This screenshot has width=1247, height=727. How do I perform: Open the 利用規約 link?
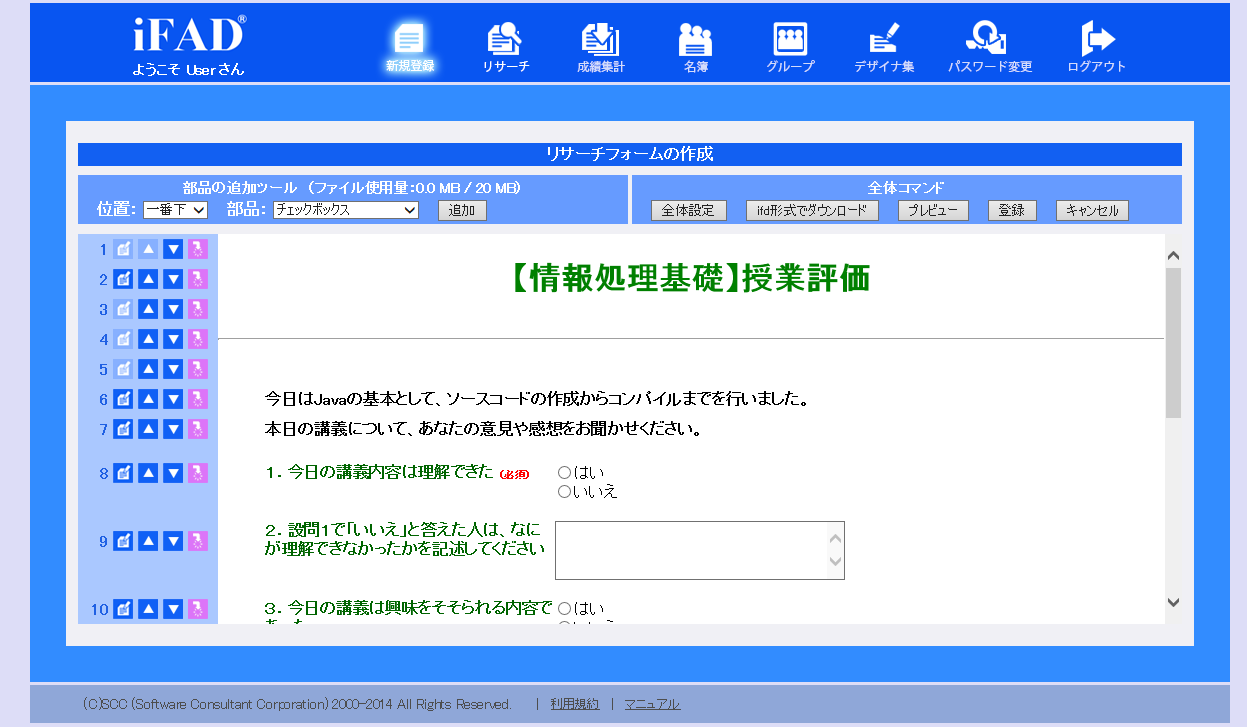(x=575, y=704)
